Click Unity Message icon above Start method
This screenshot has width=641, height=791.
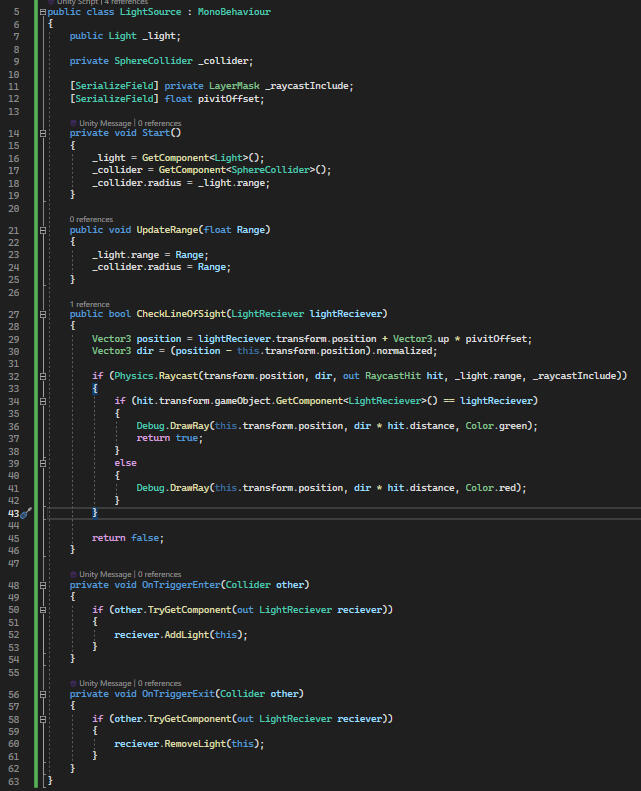(x=73, y=122)
